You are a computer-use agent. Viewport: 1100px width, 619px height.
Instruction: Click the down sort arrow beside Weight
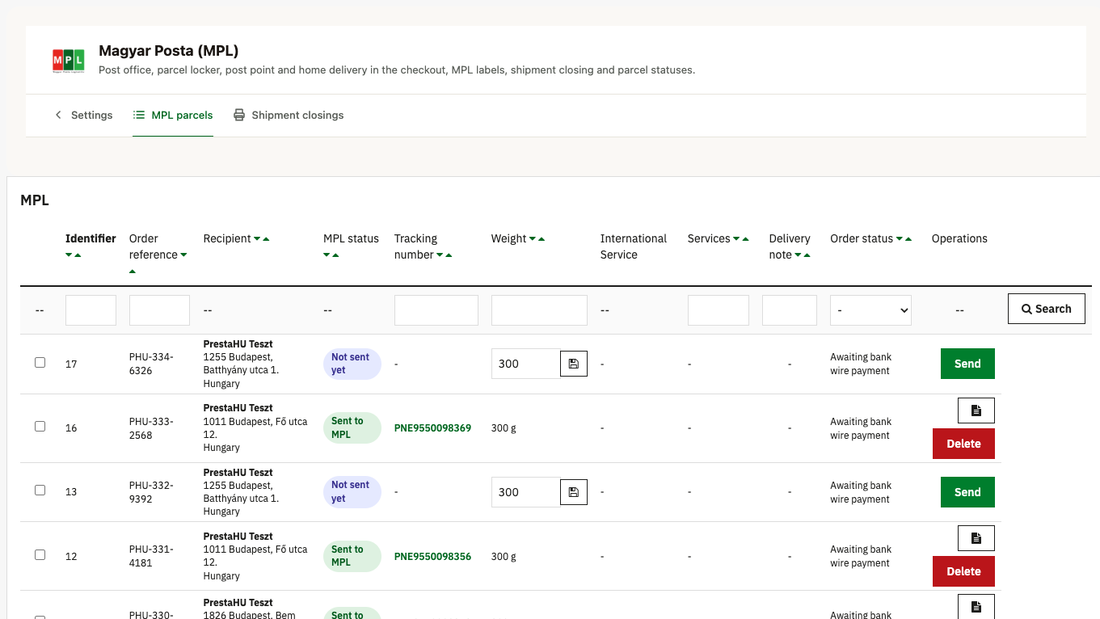(x=532, y=239)
